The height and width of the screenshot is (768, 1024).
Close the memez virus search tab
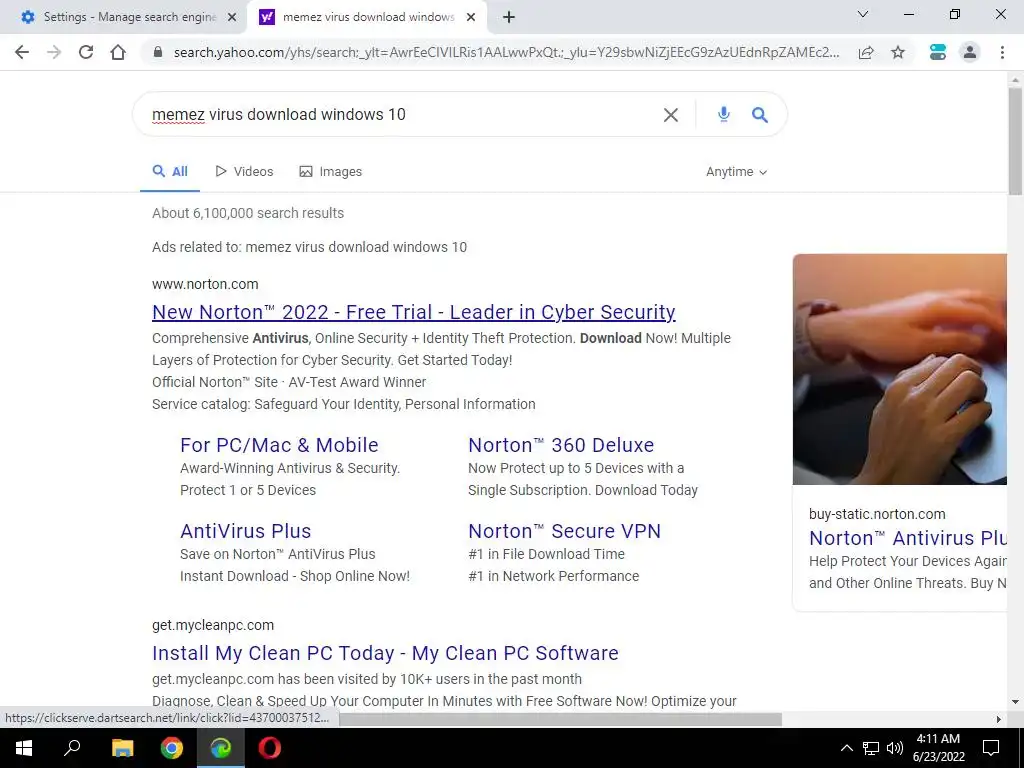(x=471, y=18)
